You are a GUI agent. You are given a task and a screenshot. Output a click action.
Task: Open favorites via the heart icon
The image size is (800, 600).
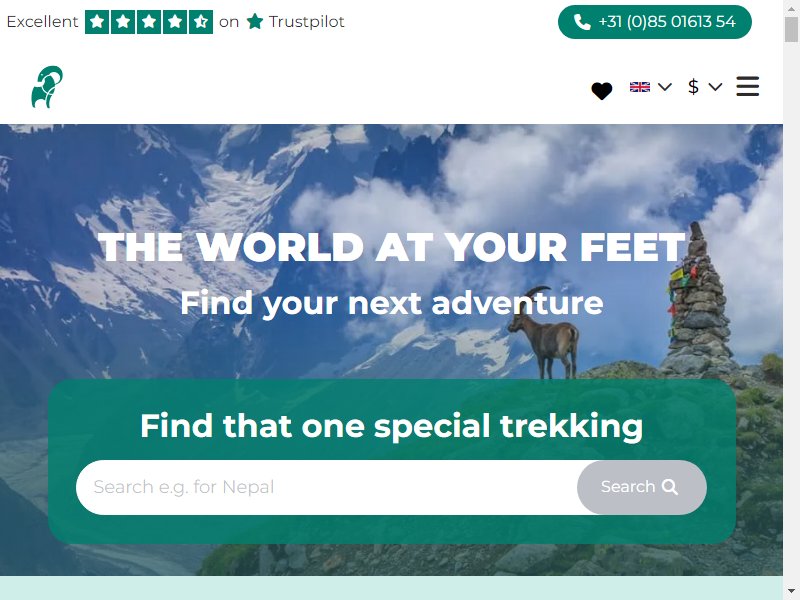point(602,91)
